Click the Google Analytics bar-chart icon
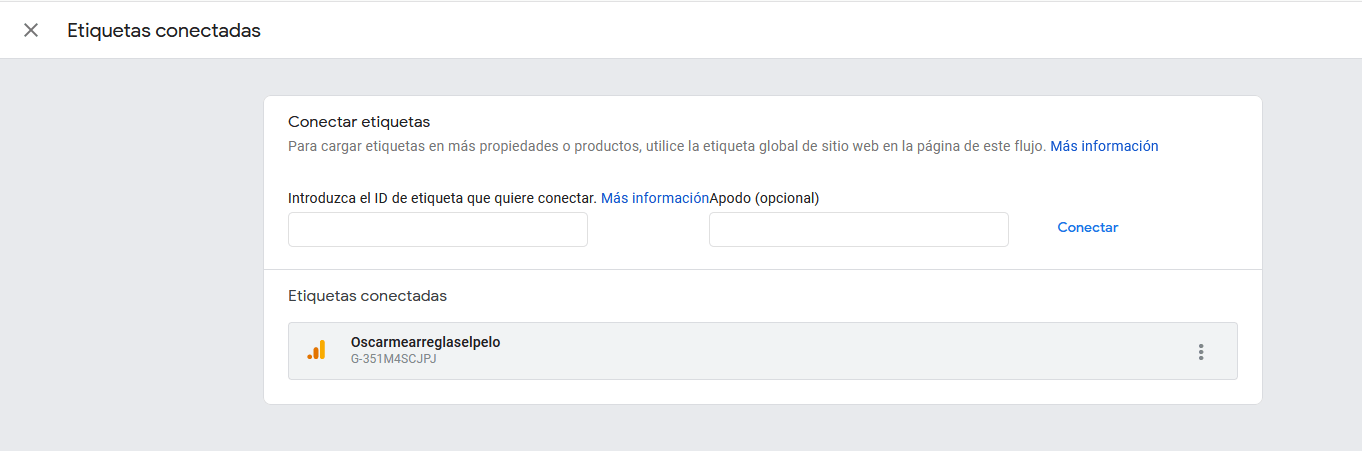1362x451 pixels. tap(316, 351)
